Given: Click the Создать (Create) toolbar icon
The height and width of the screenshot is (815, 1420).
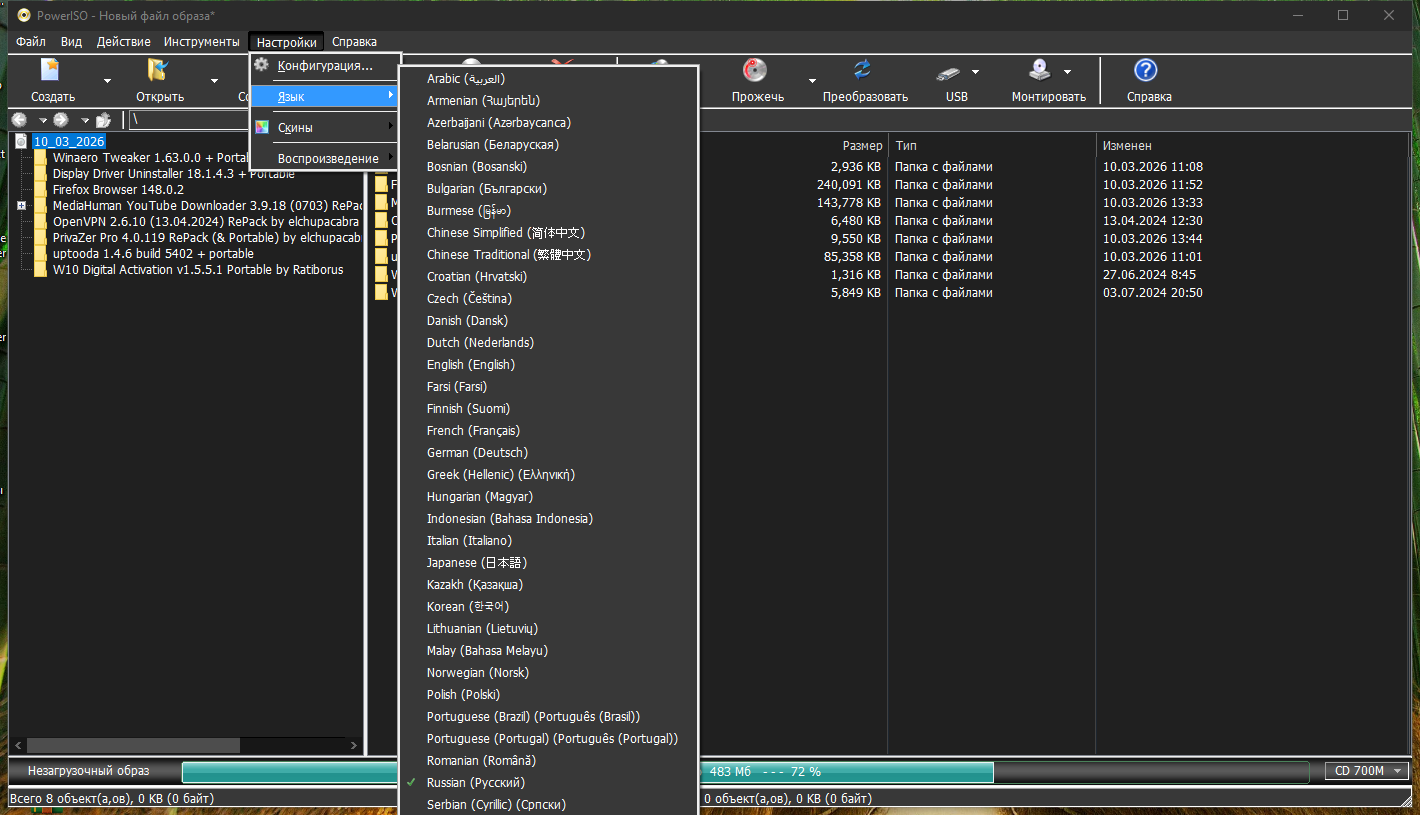Looking at the screenshot, I should [51, 71].
